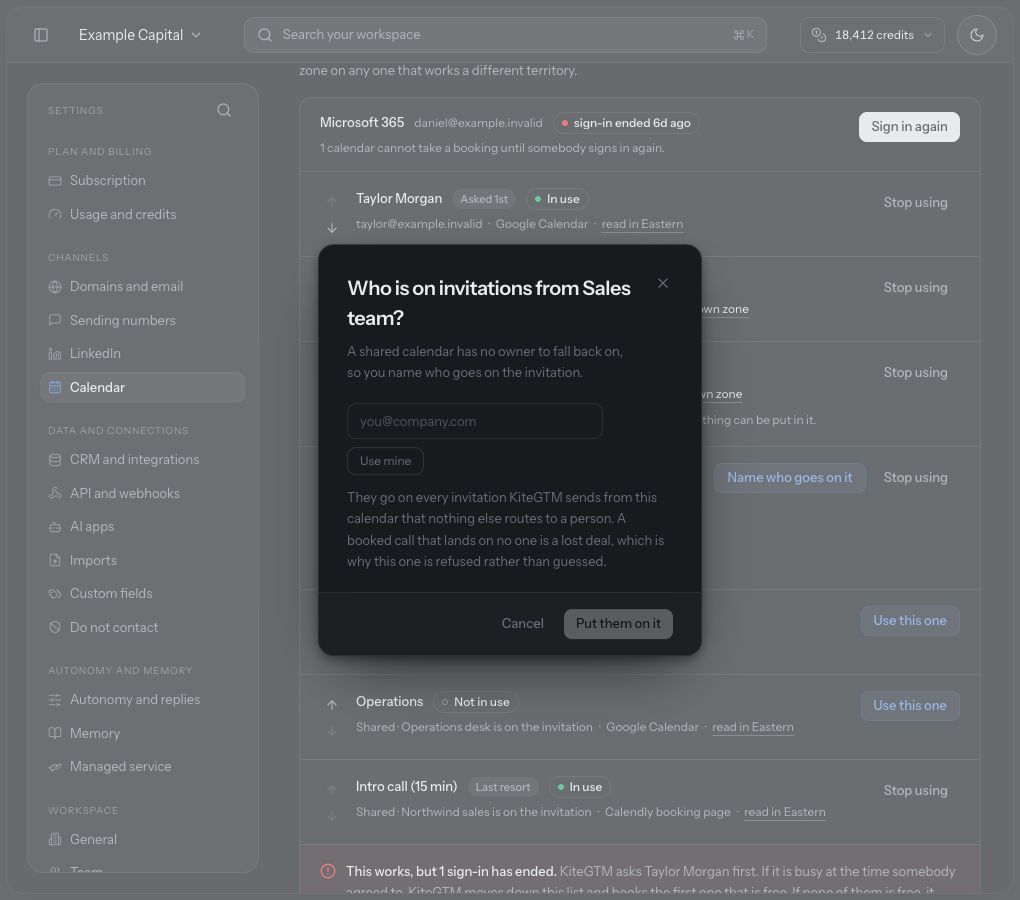Screen dimensions: 1020x900
Task: Click Sign in again for Microsoft 365
Action: (909, 127)
